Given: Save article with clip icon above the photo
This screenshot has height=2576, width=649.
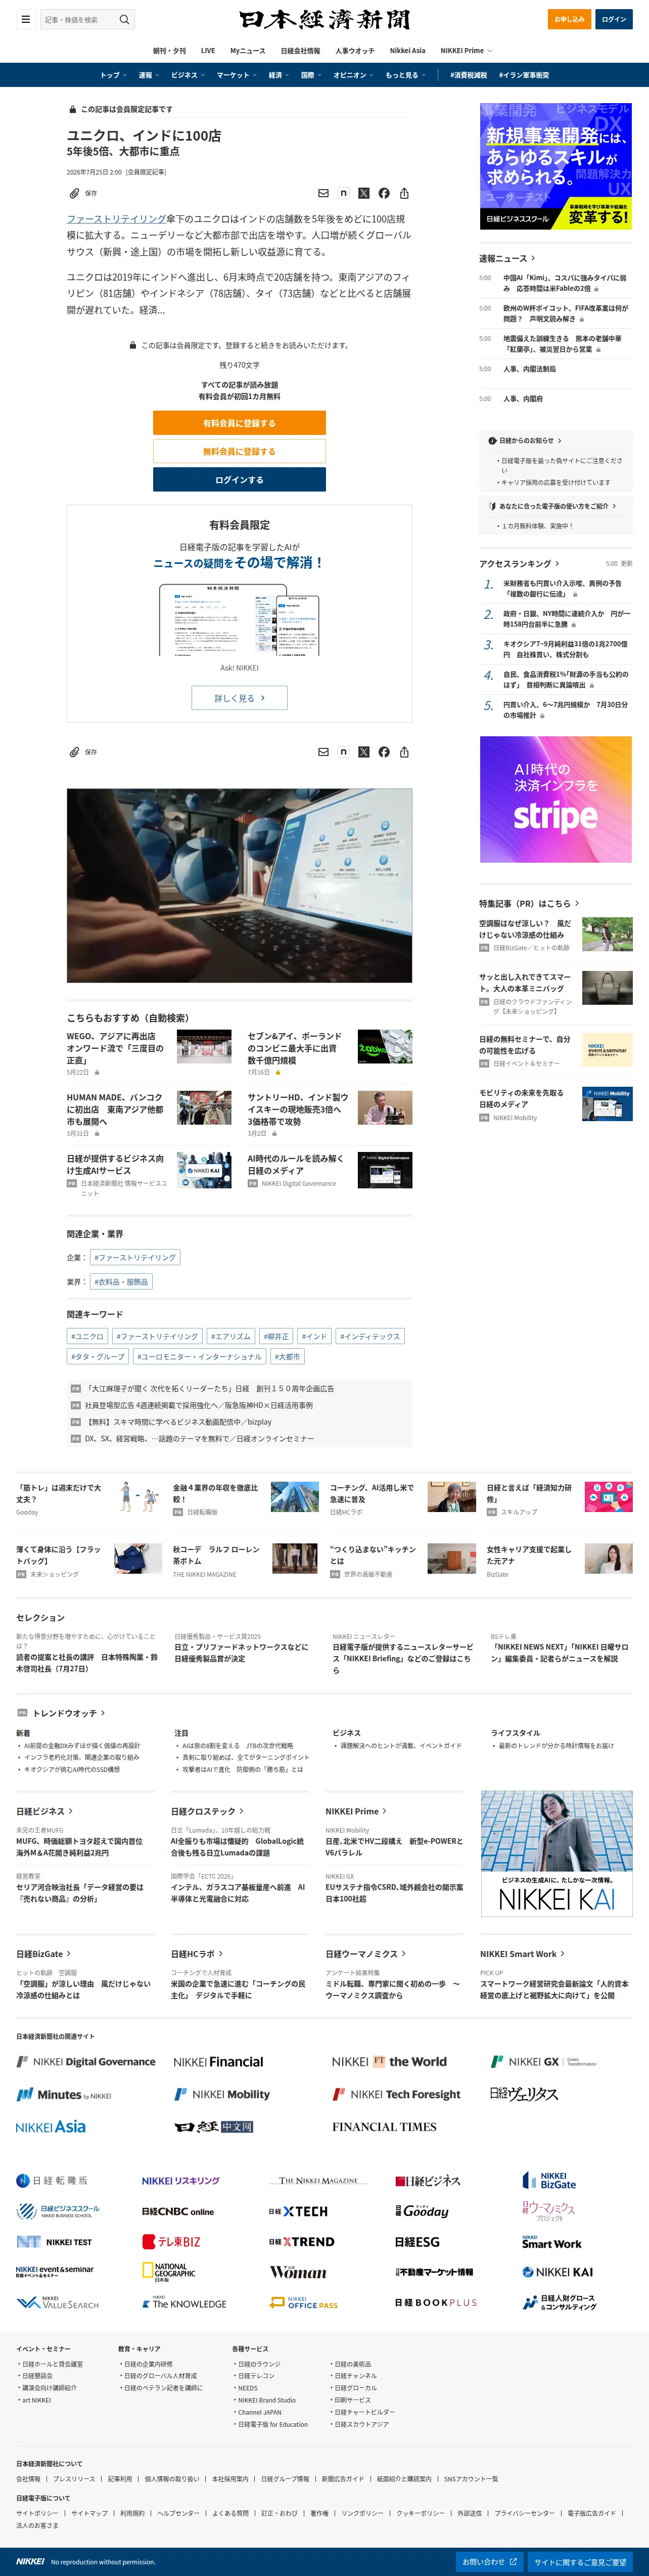Looking at the screenshot, I should [x=83, y=752].
